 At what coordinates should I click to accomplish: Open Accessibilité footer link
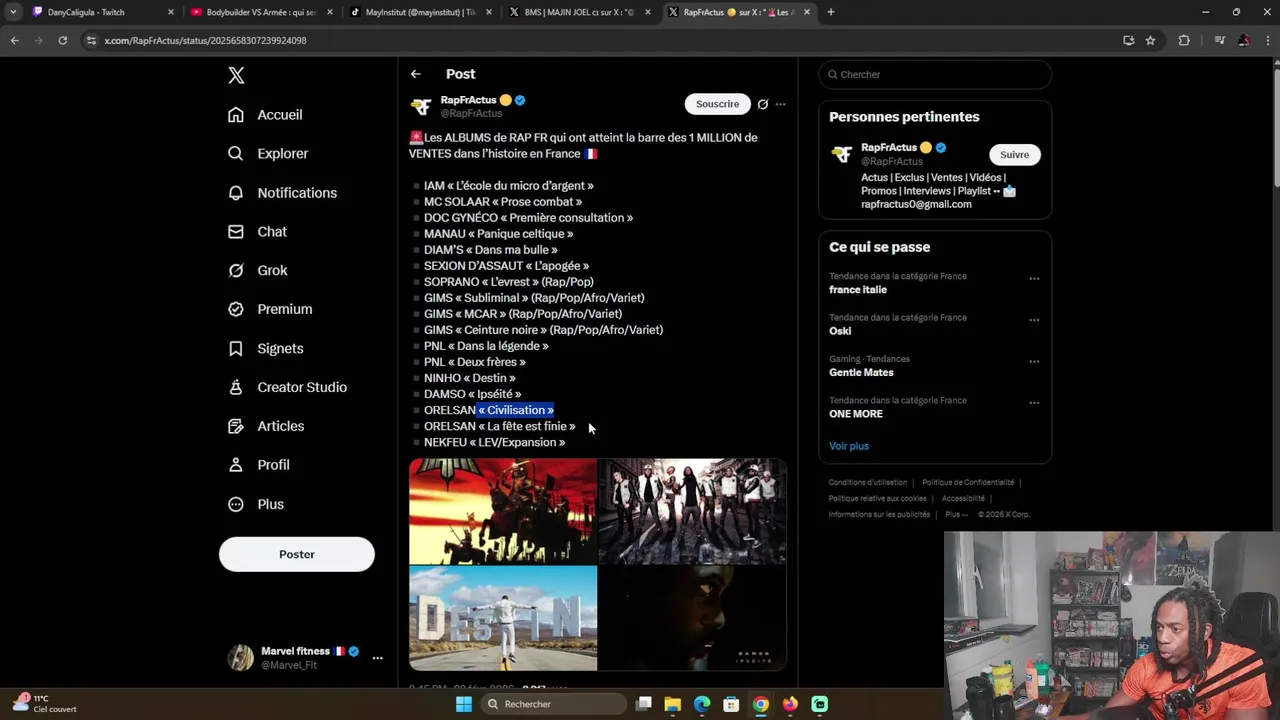pyautogui.click(x=963, y=499)
